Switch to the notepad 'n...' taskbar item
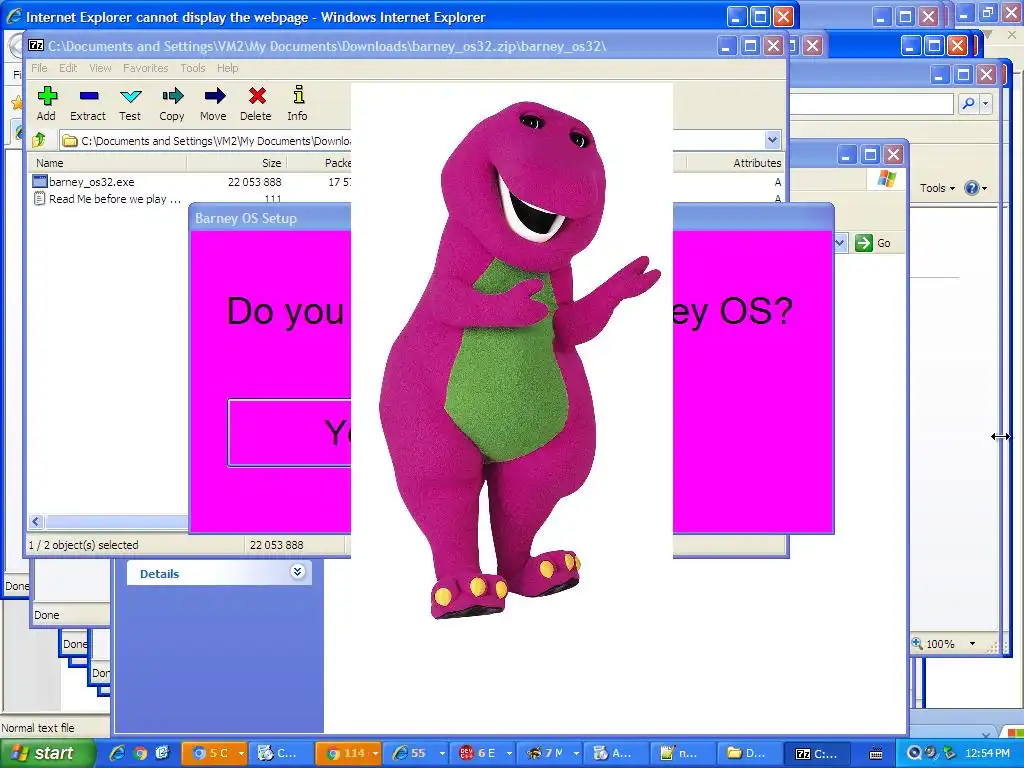The height and width of the screenshot is (768, 1024). tap(684, 753)
